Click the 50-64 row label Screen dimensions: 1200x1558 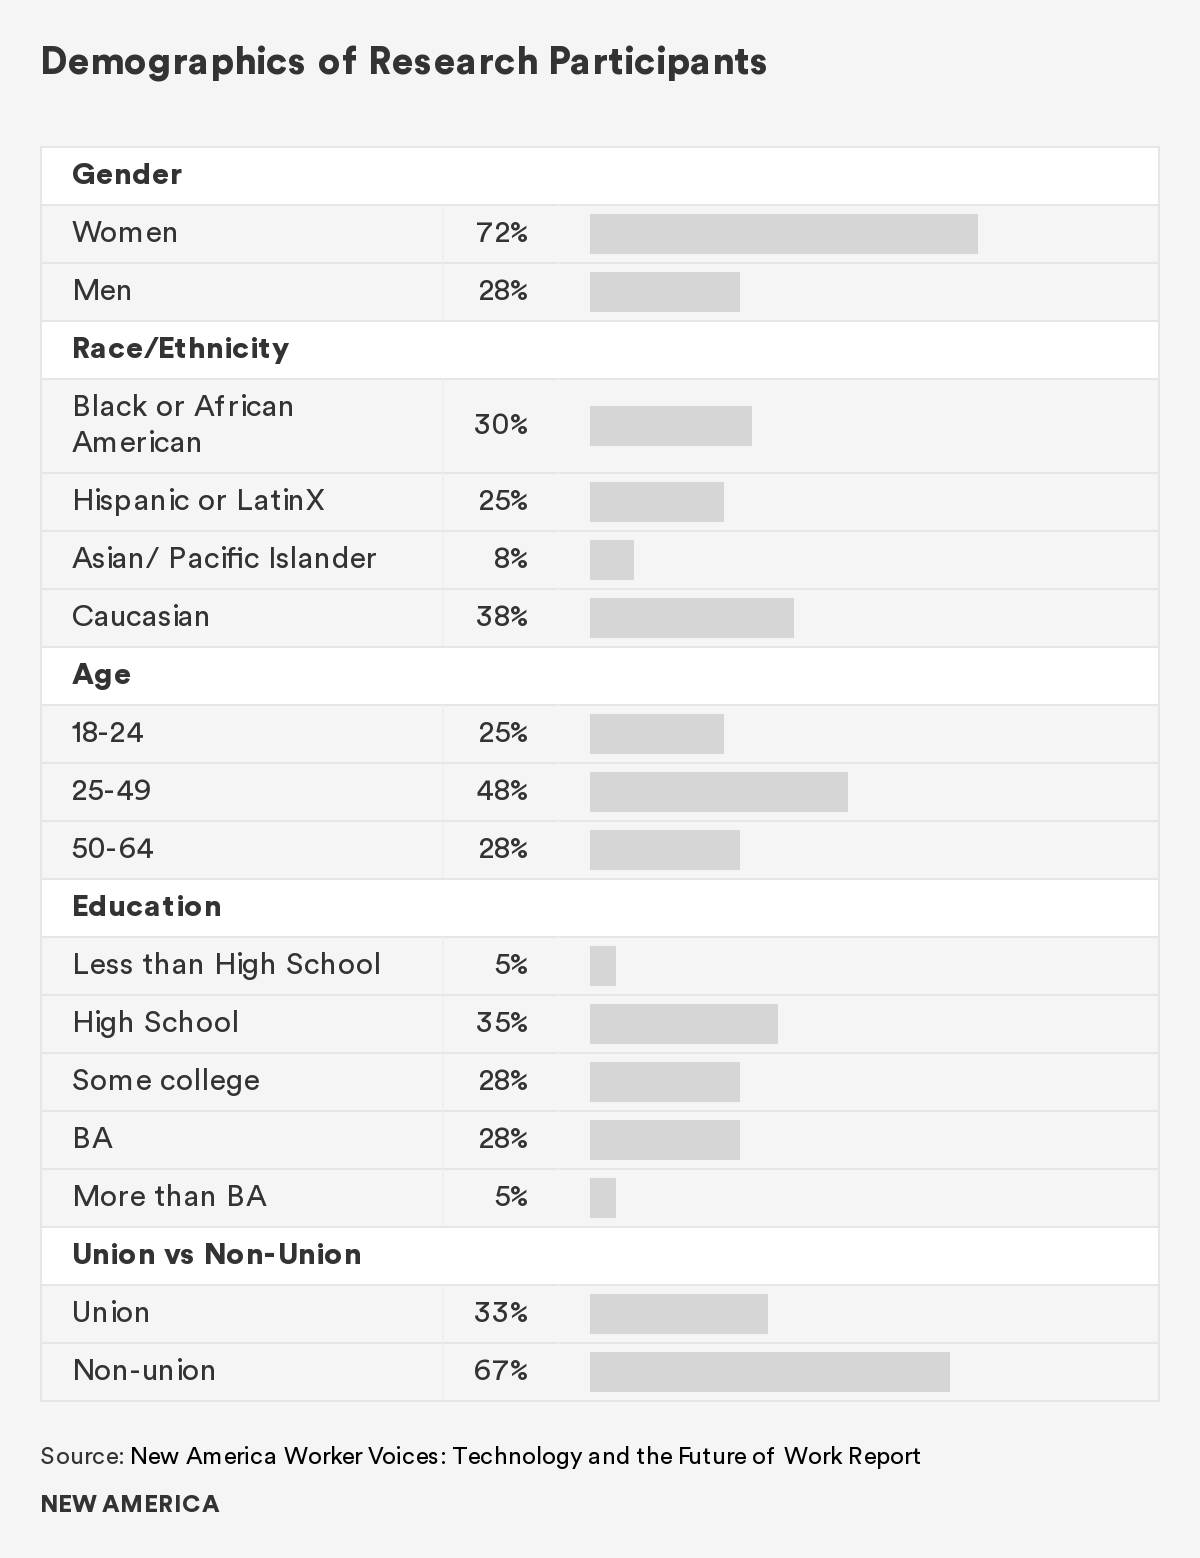click(x=113, y=849)
